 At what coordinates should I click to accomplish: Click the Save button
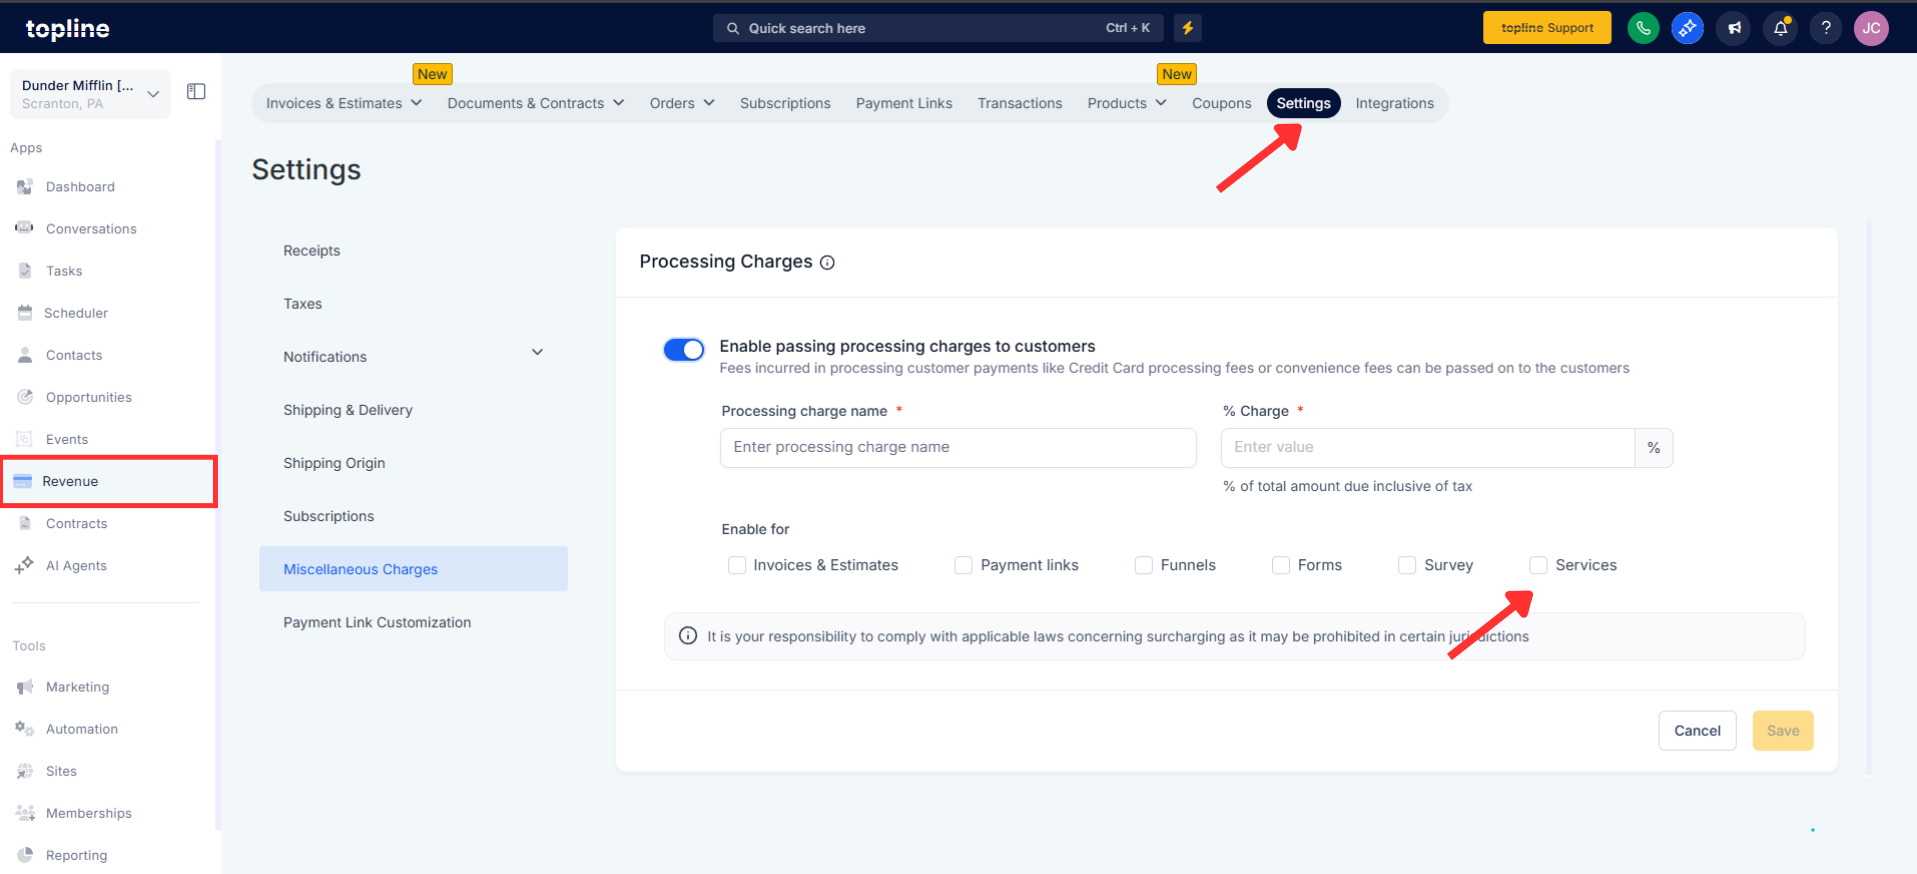tap(1783, 731)
